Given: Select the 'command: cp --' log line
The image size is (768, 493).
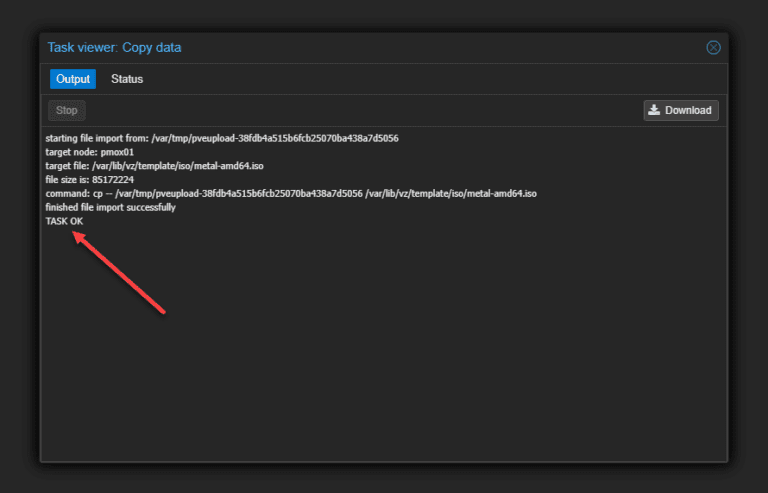Looking at the screenshot, I should (x=291, y=194).
